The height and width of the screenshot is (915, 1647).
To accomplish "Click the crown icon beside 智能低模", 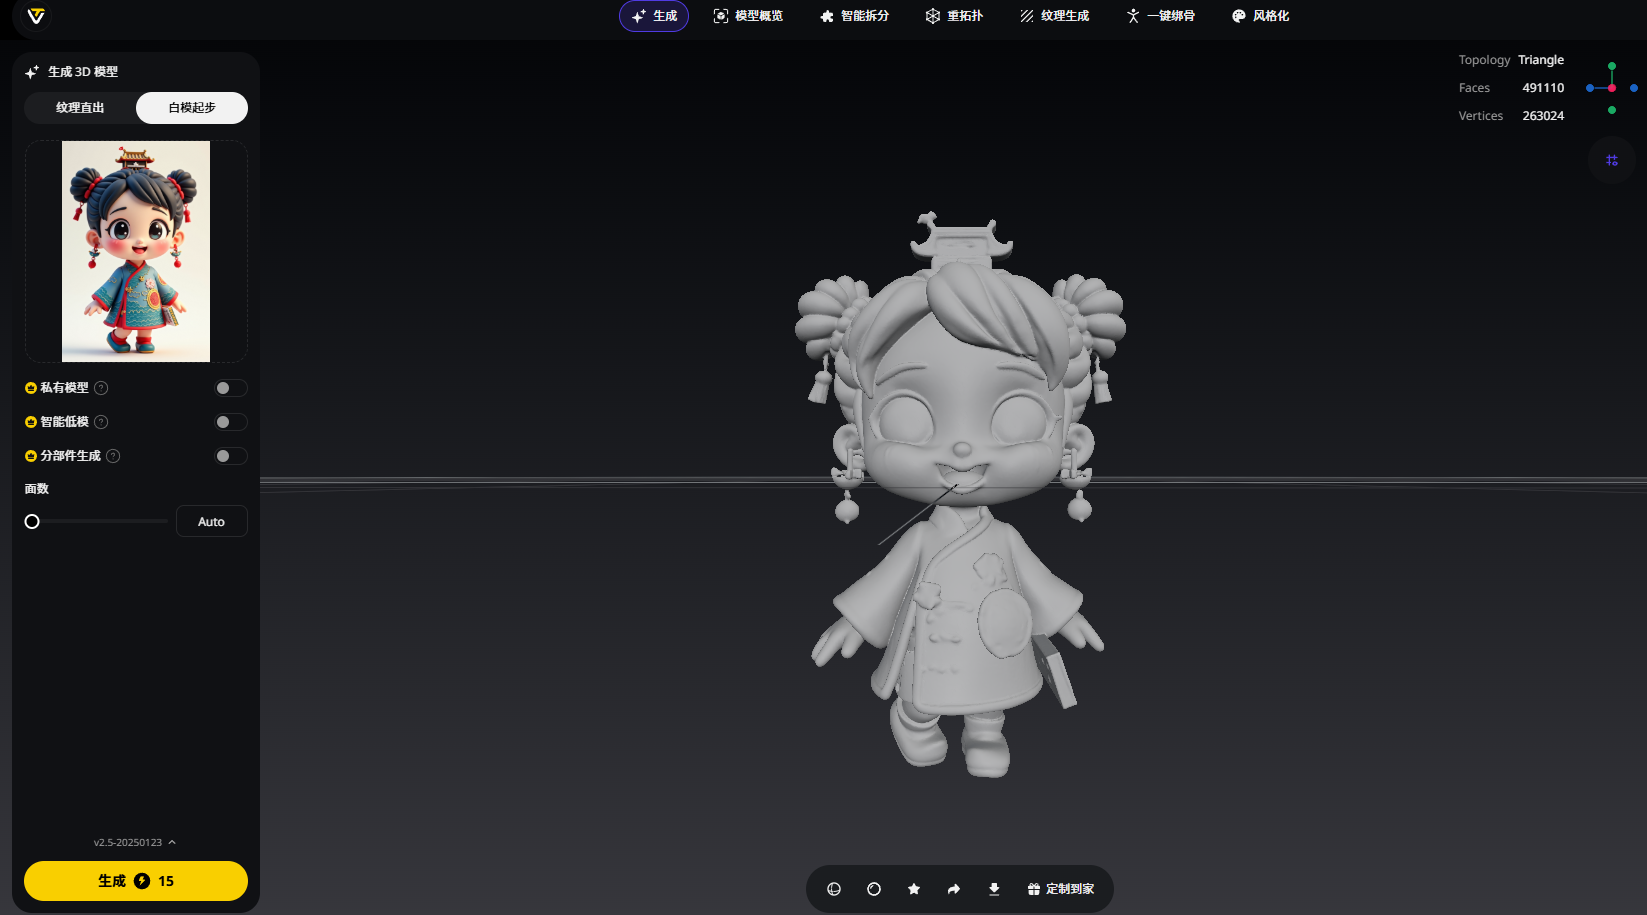I will tap(31, 422).
